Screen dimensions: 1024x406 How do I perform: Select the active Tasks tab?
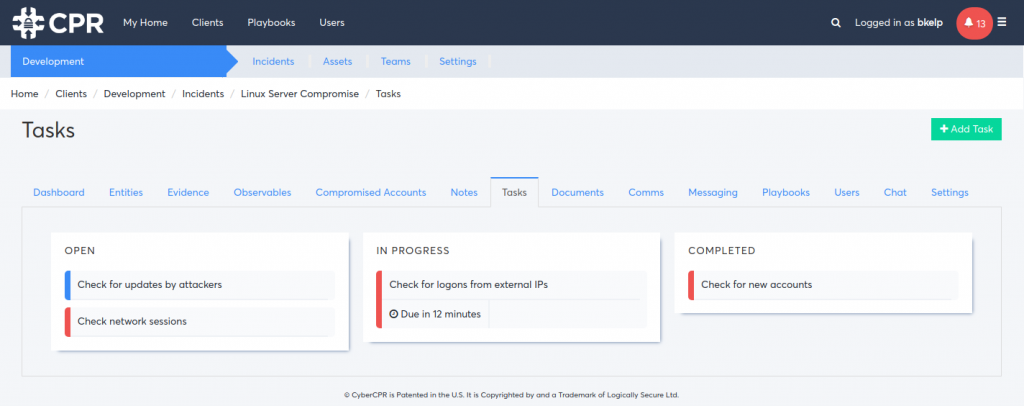(x=514, y=193)
